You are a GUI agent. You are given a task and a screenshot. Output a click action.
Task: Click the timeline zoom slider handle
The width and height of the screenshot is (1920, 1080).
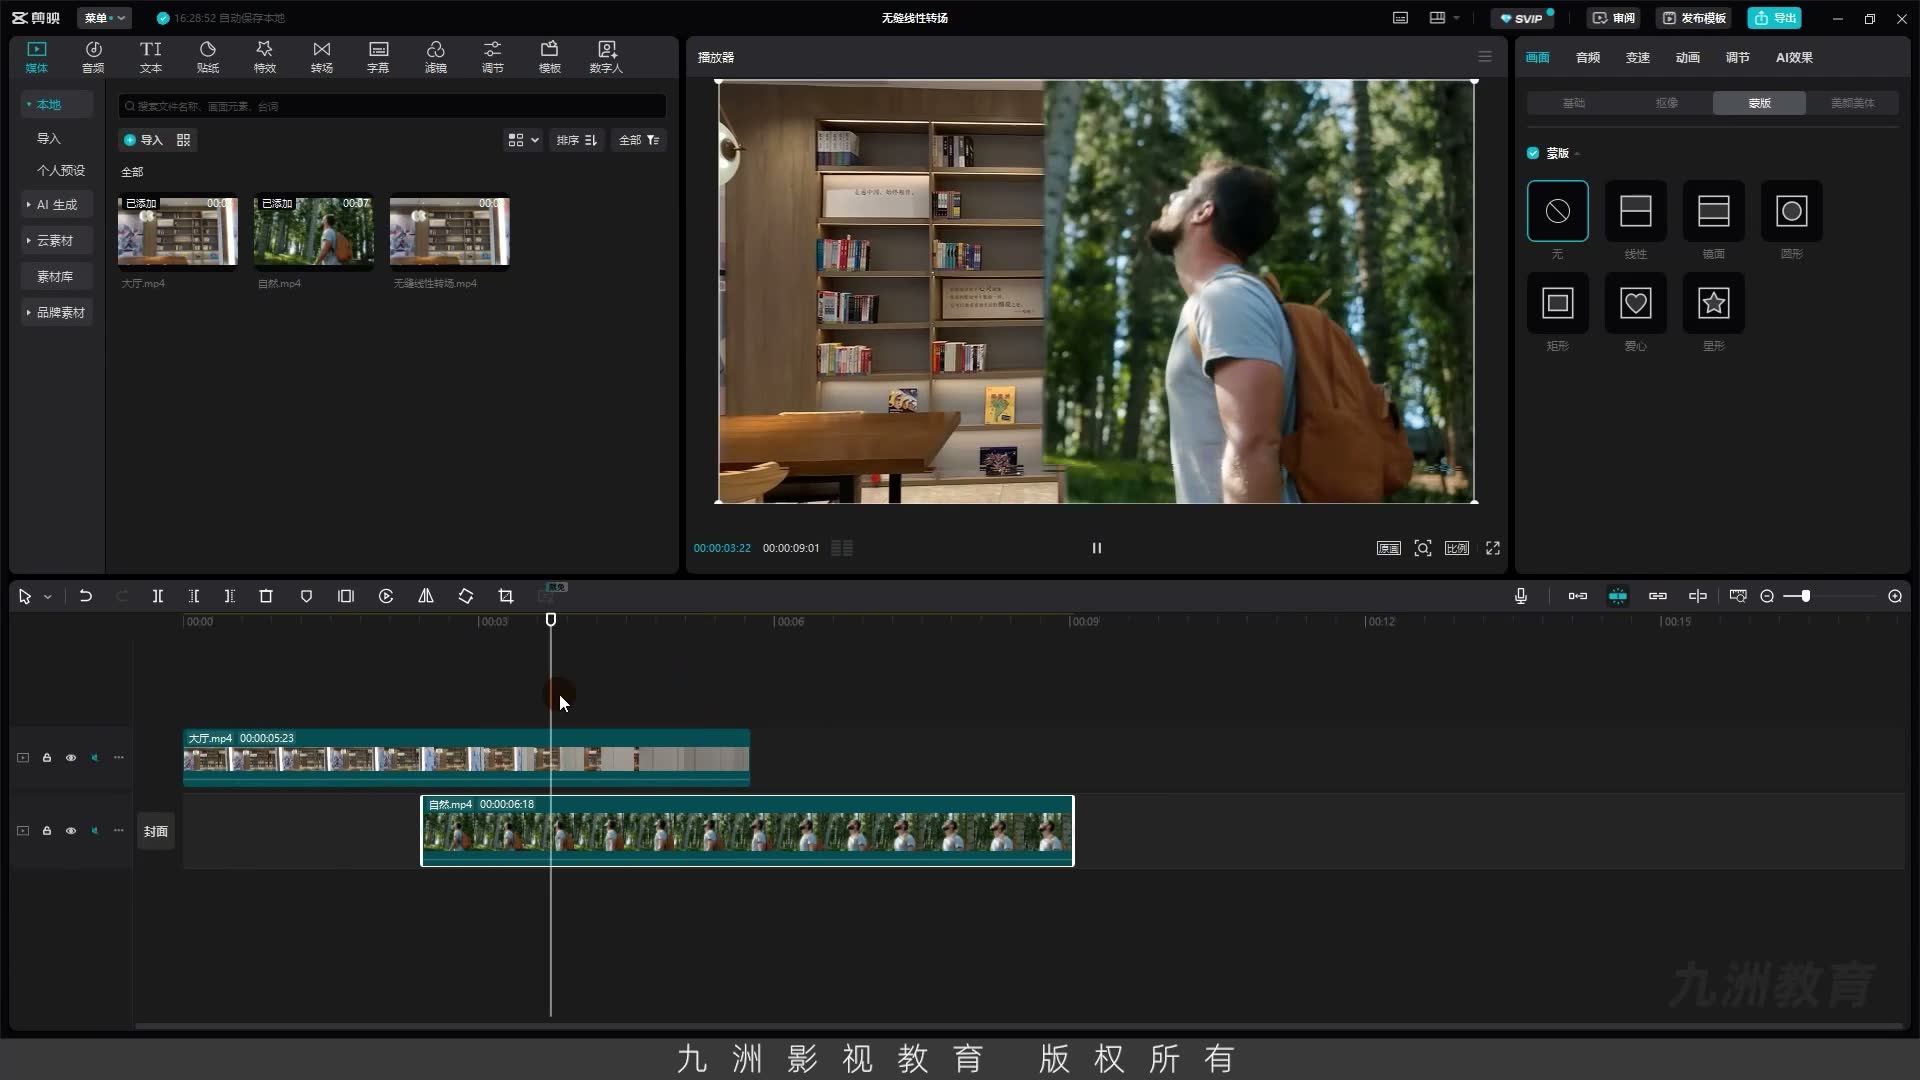pyautogui.click(x=1805, y=596)
